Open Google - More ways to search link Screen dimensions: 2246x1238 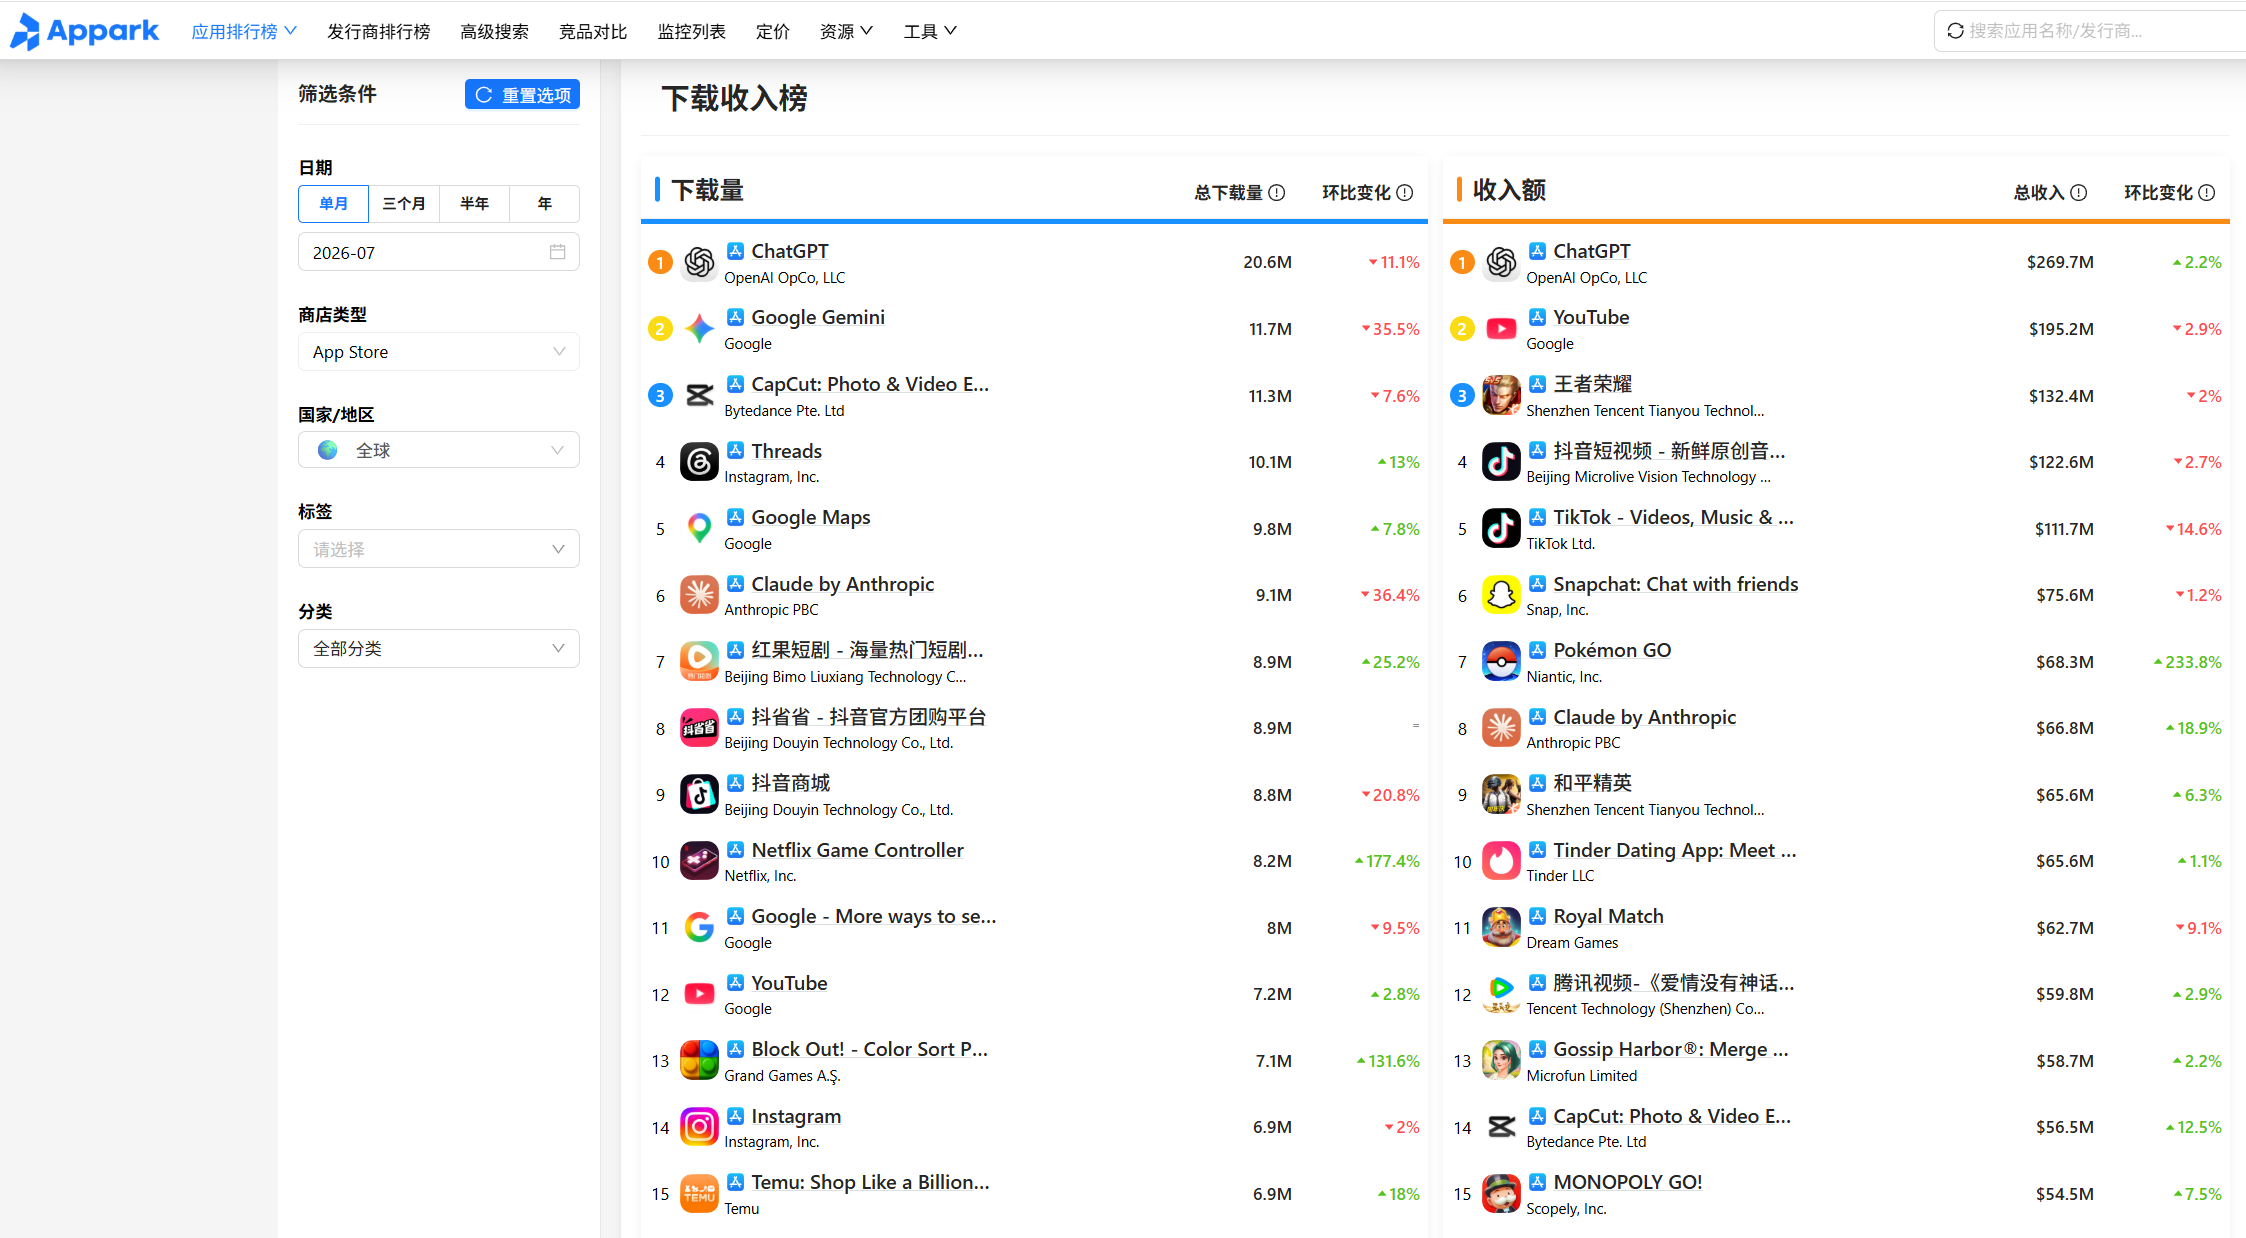[874, 916]
